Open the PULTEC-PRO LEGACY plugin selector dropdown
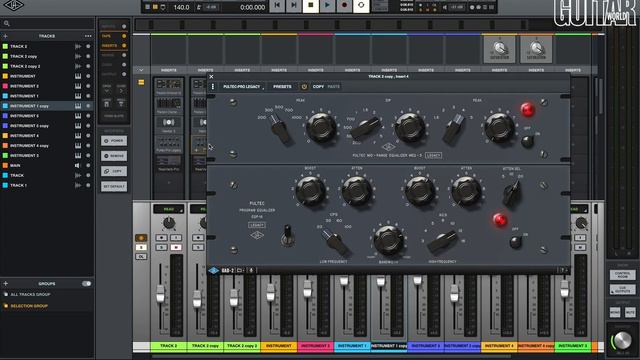The image size is (640, 360). (x=243, y=87)
